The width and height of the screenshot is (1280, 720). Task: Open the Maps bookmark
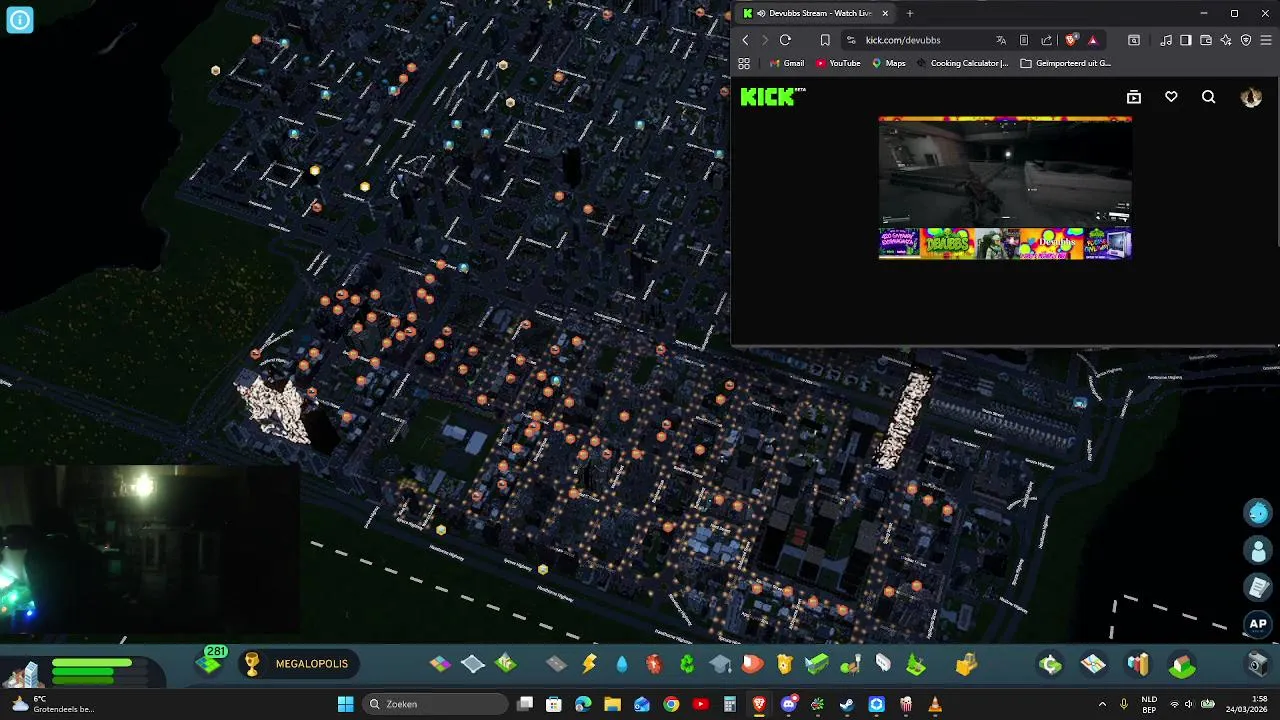click(x=888, y=63)
